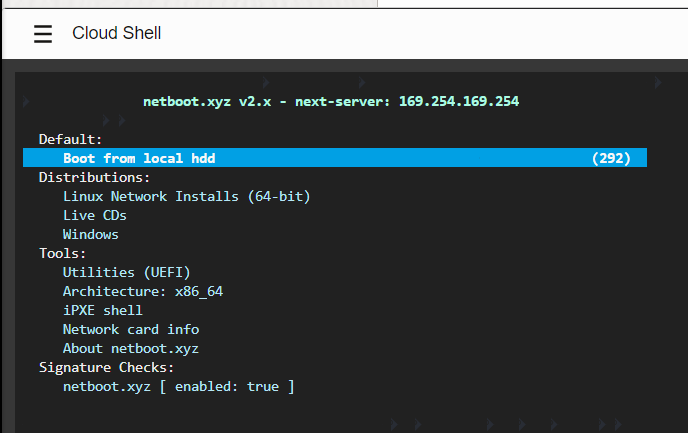Click the 'Tools:' section heading

click(62, 253)
